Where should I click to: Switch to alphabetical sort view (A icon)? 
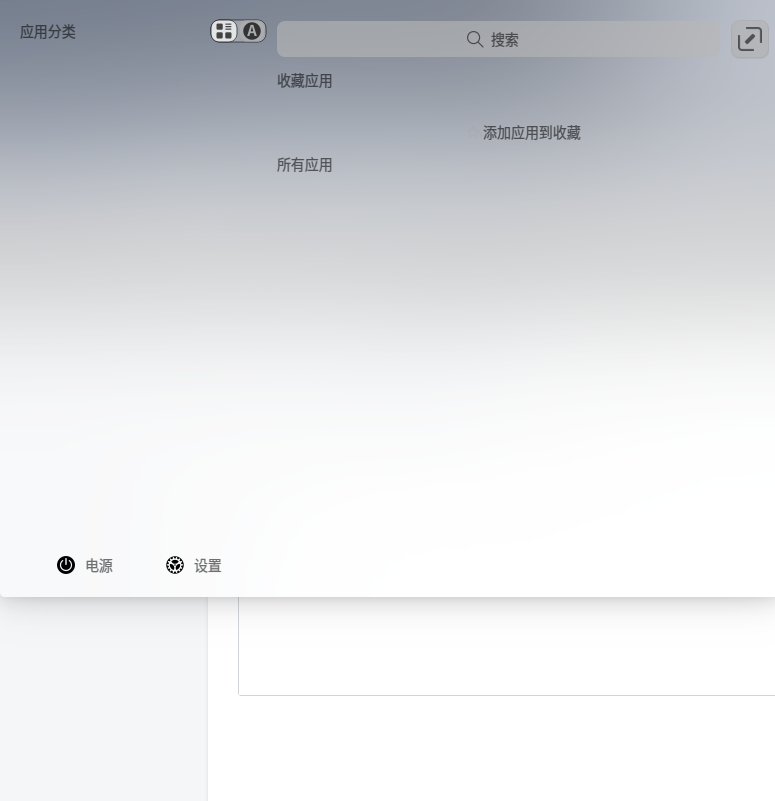(x=252, y=31)
